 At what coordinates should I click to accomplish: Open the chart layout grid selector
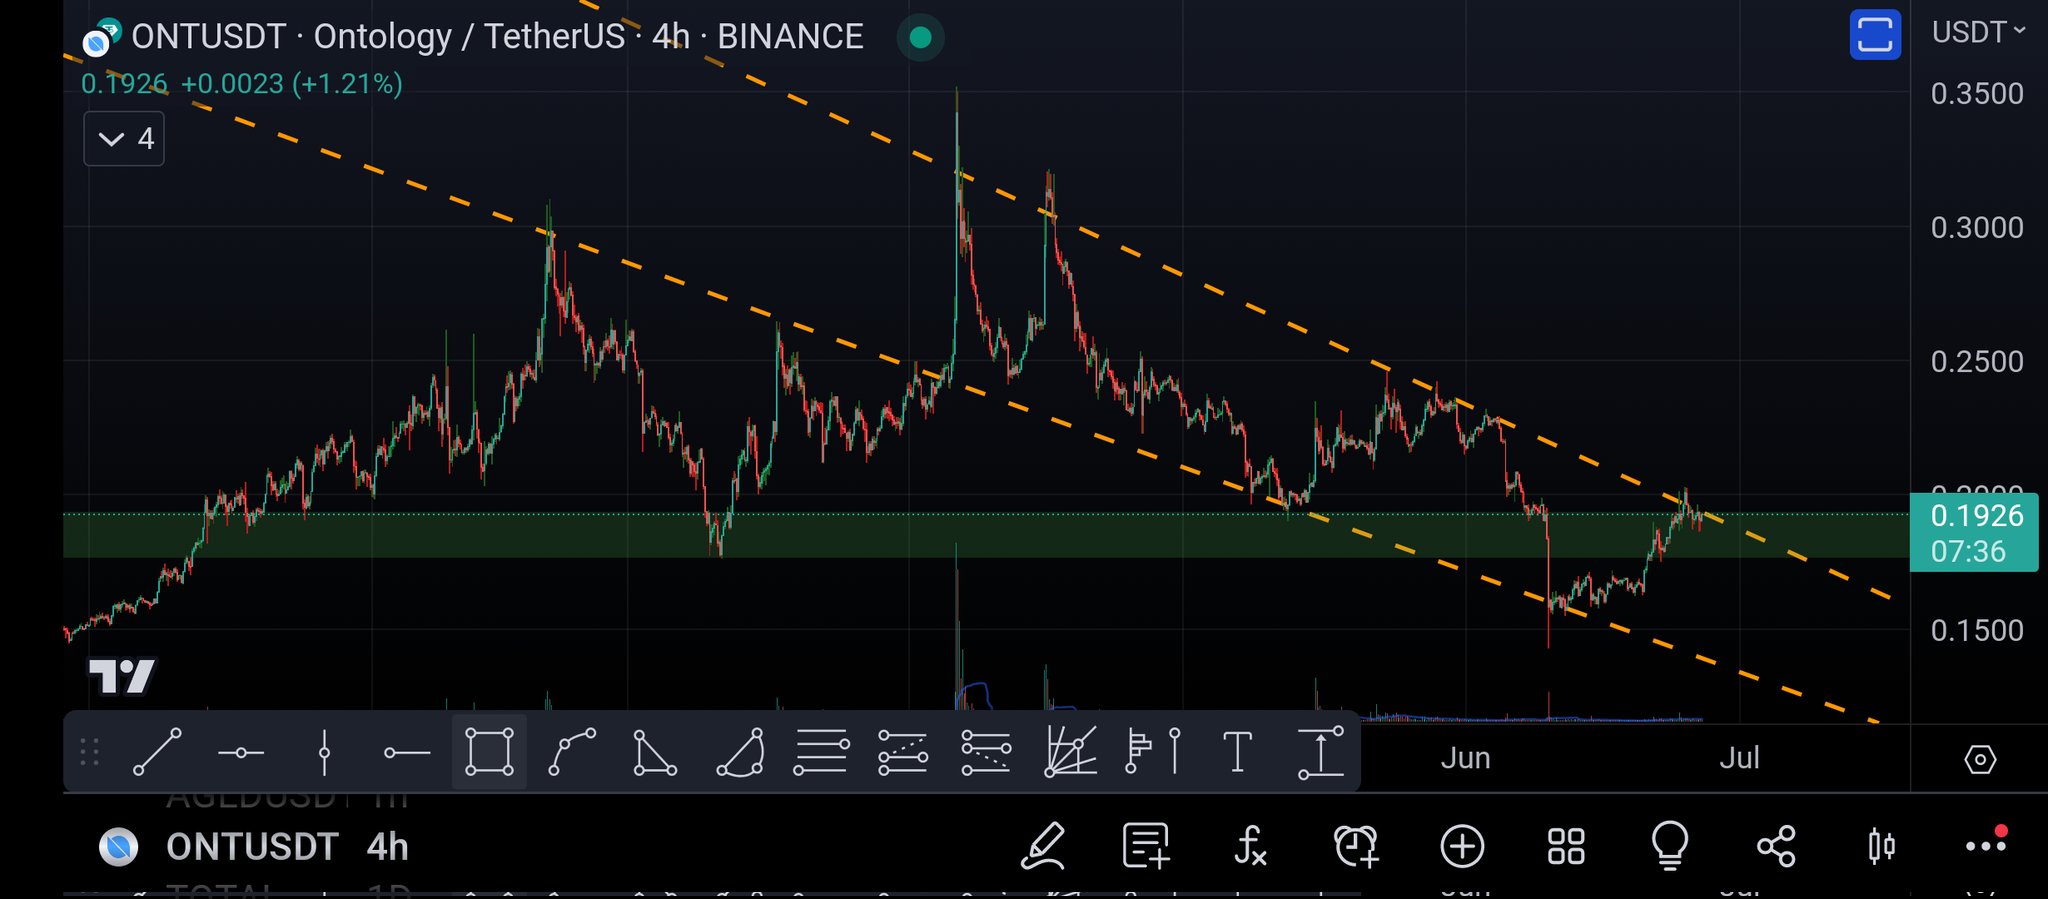point(1566,847)
